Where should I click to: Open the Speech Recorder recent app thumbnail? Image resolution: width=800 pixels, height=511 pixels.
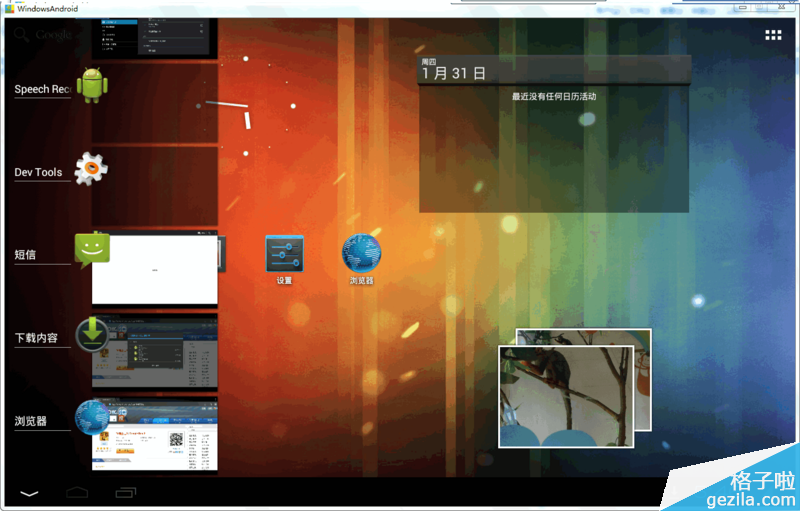coord(155,103)
